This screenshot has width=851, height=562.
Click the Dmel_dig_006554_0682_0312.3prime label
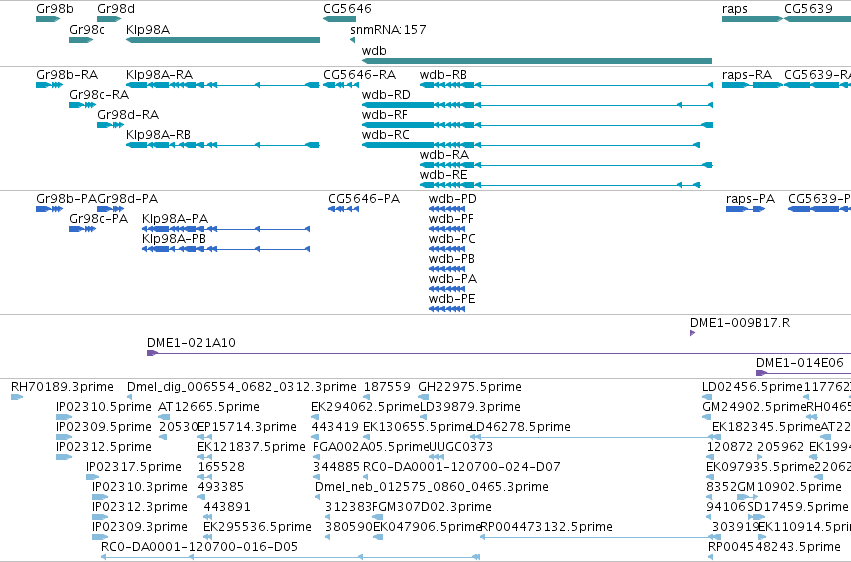(242, 387)
